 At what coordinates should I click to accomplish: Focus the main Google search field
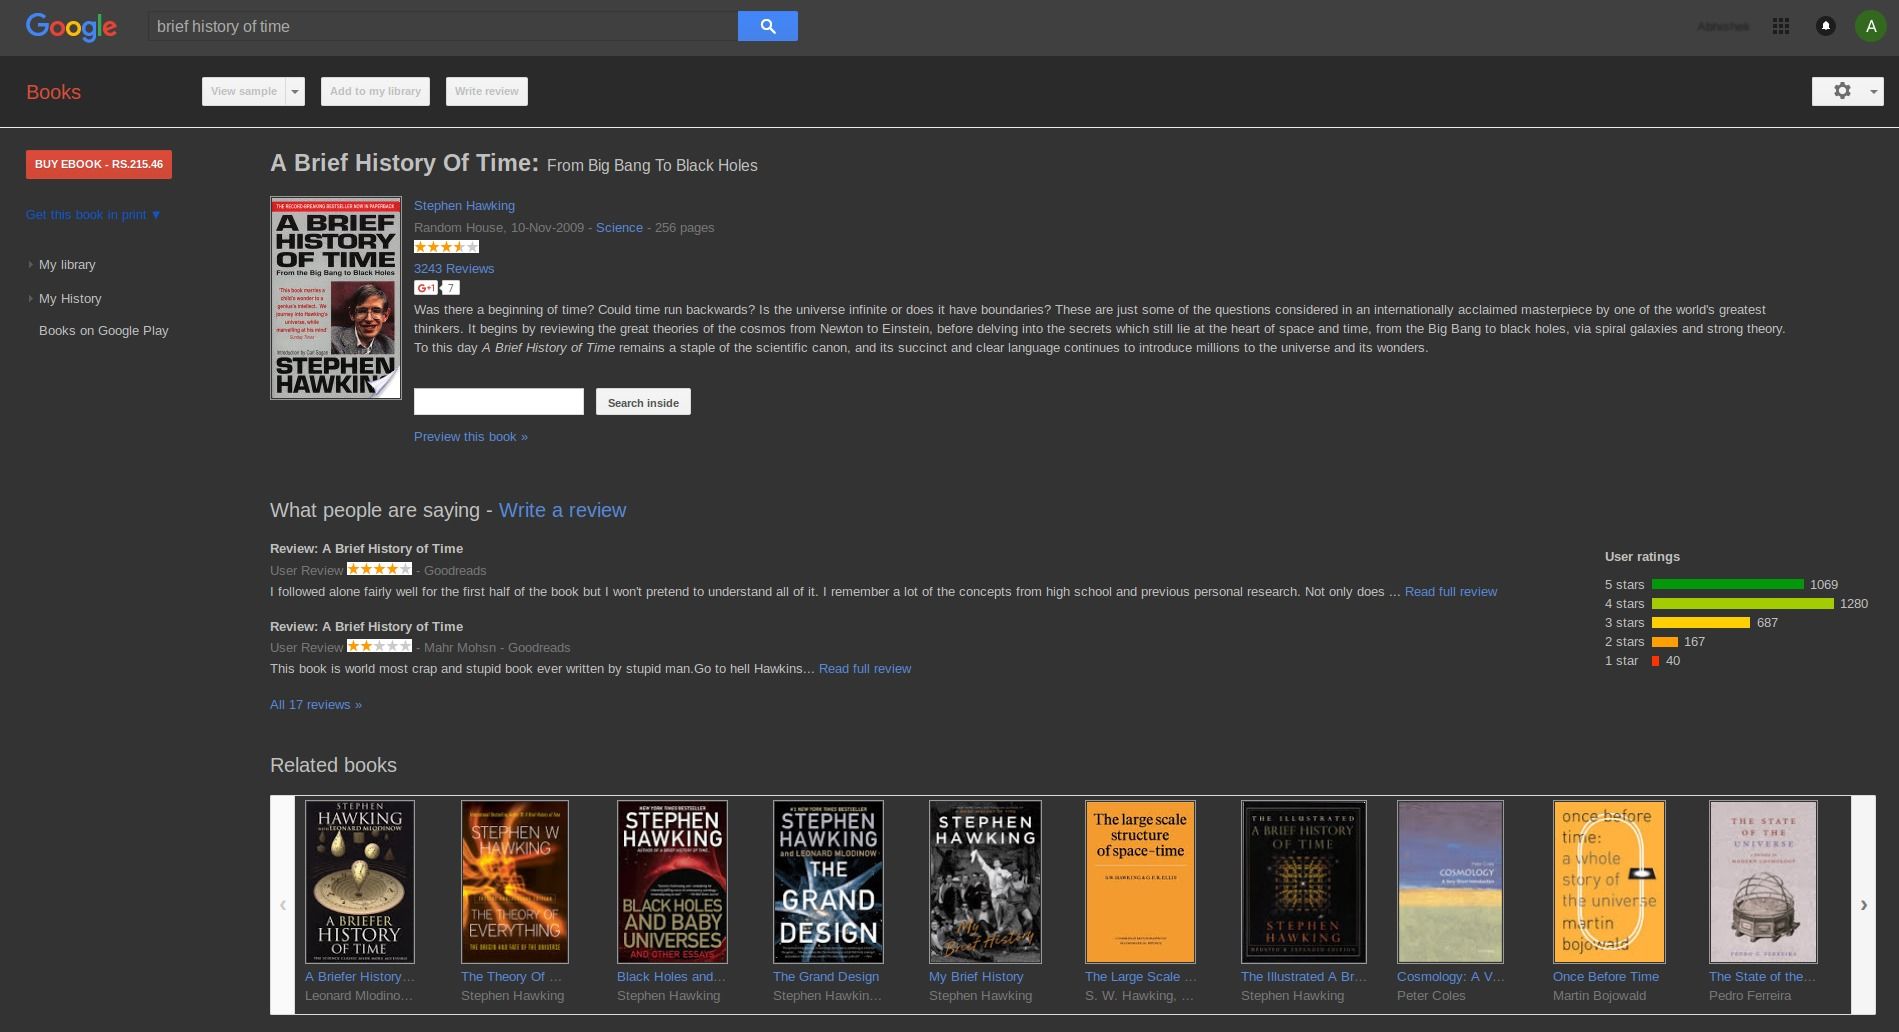tap(443, 26)
